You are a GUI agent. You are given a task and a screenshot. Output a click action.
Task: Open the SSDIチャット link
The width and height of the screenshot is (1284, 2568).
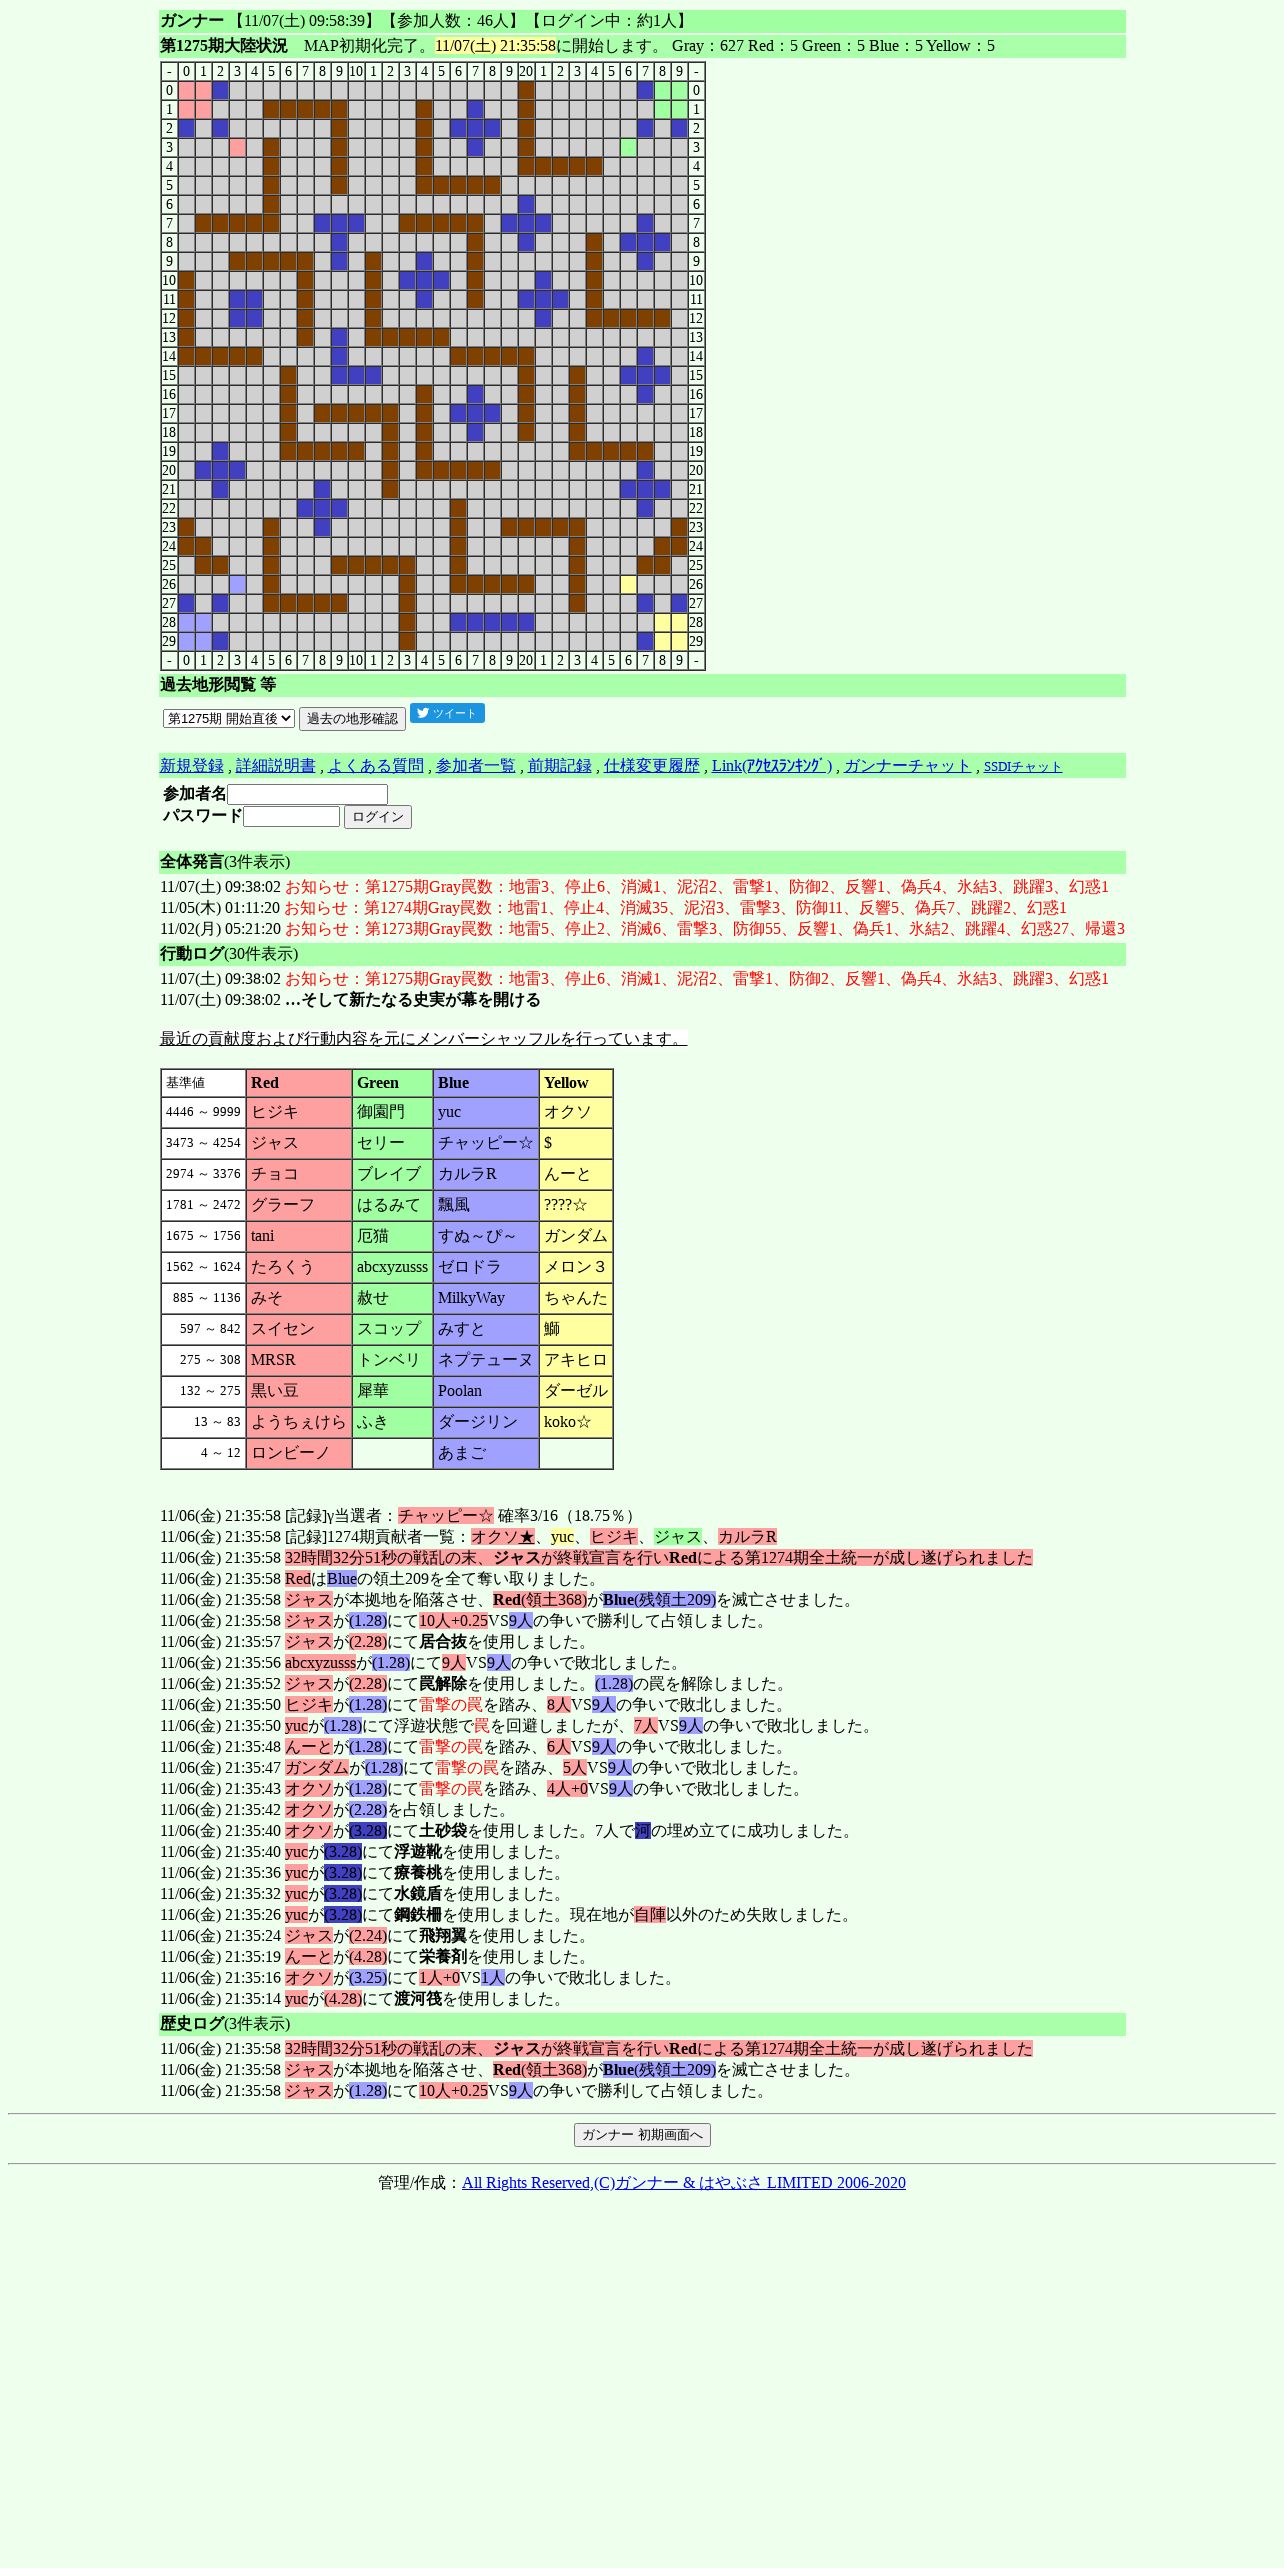[x=1023, y=767]
